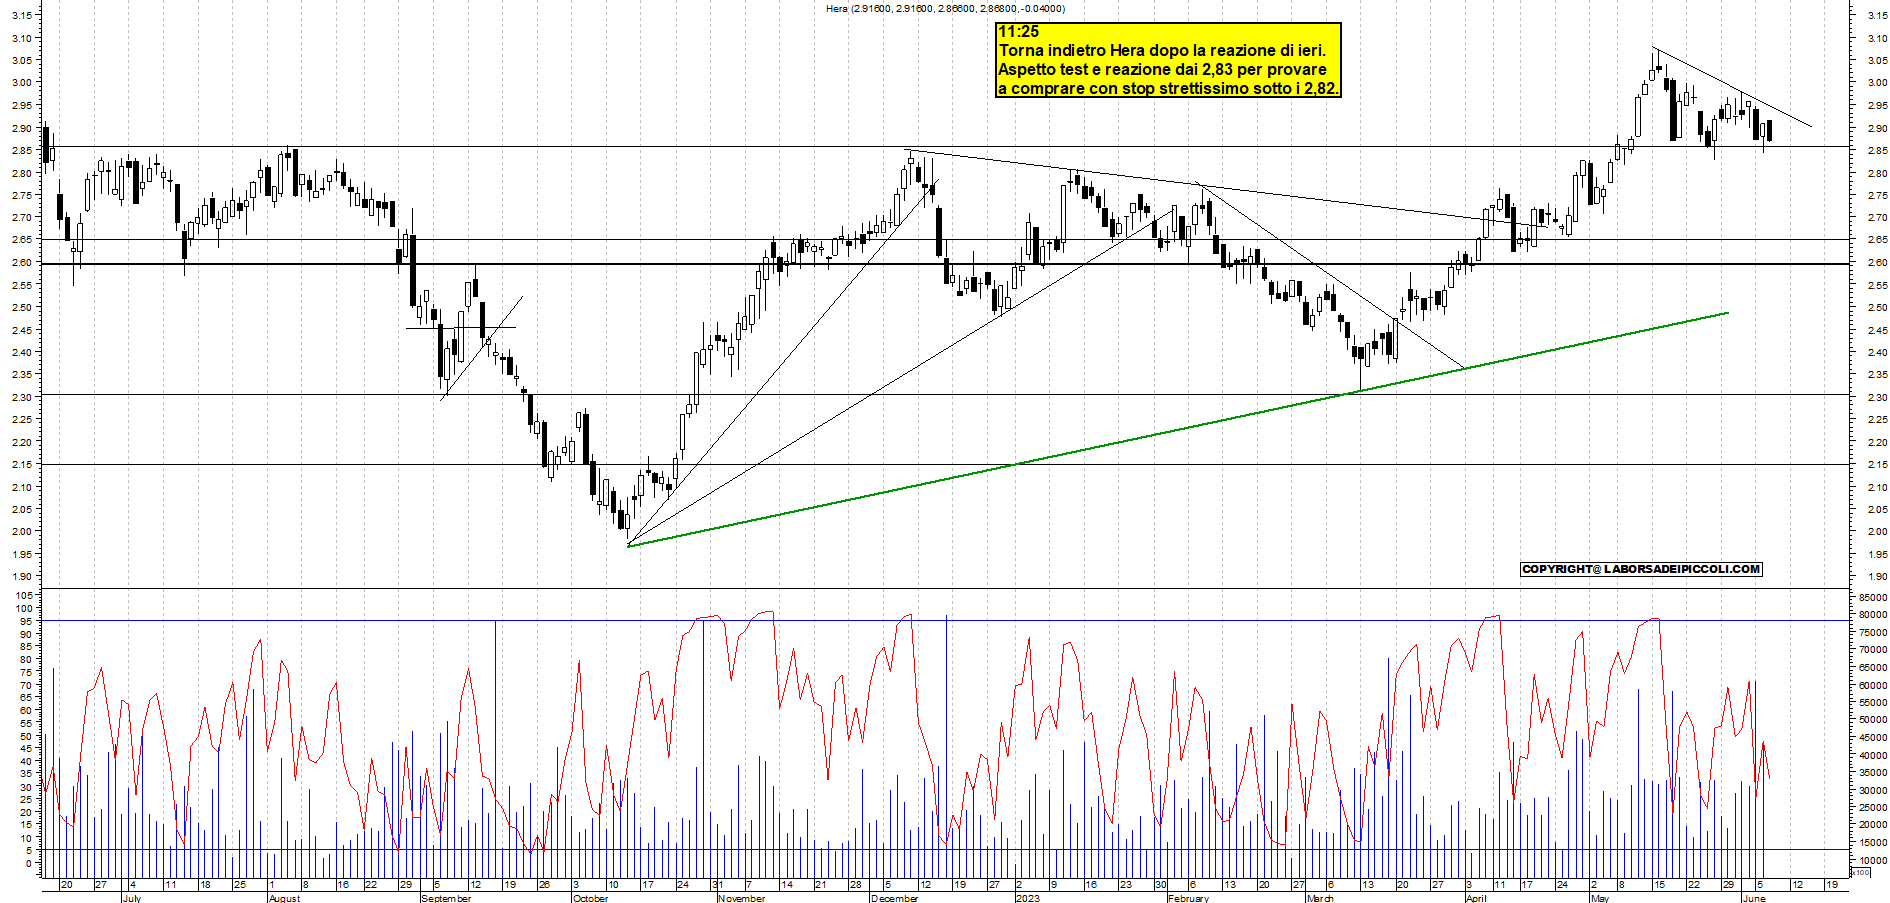This screenshot has width=1890, height=903.
Task: Click the May month label
Action: click(1599, 898)
